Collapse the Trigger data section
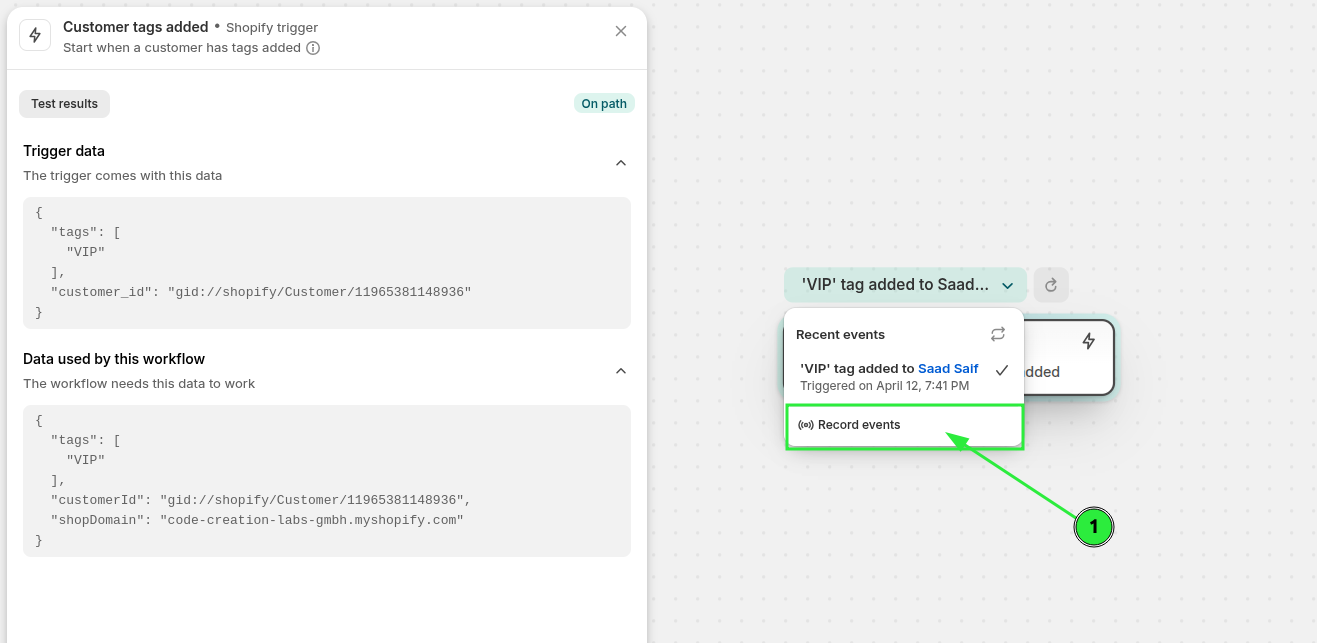Viewport: 1317px width, 643px height. pyautogui.click(x=620, y=163)
